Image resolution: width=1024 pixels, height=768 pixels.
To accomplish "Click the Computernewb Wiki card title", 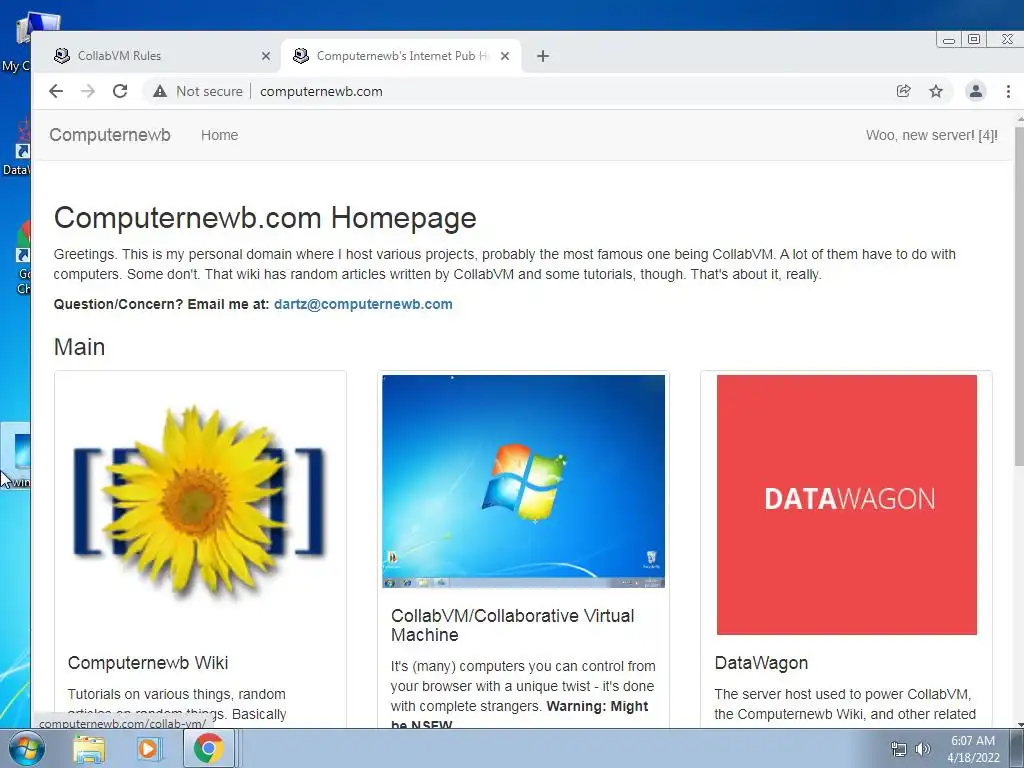I will click(x=148, y=663).
